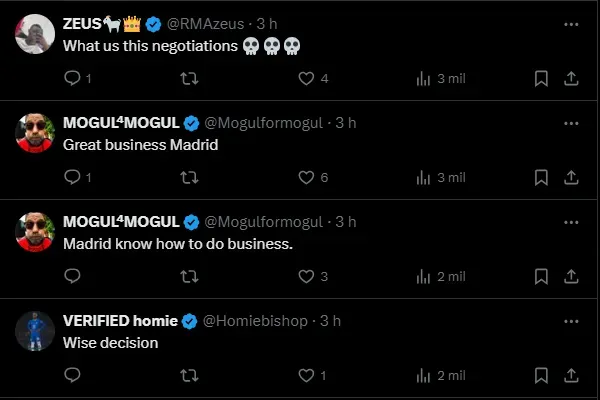Bookmark the "Great business Madrid" tweet

pyautogui.click(x=541, y=177)
